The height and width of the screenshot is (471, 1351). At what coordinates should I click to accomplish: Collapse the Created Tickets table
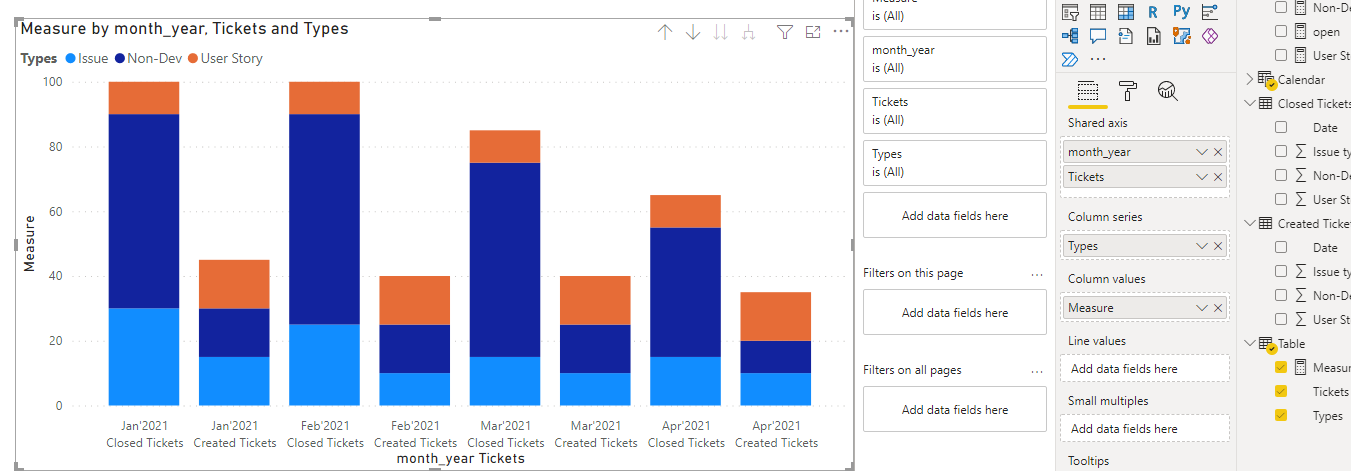point(1249,223)
